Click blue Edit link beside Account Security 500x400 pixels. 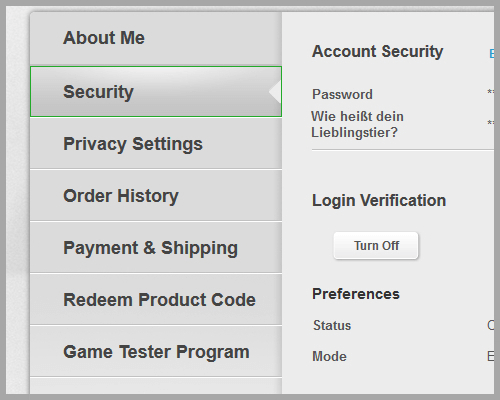491,53
